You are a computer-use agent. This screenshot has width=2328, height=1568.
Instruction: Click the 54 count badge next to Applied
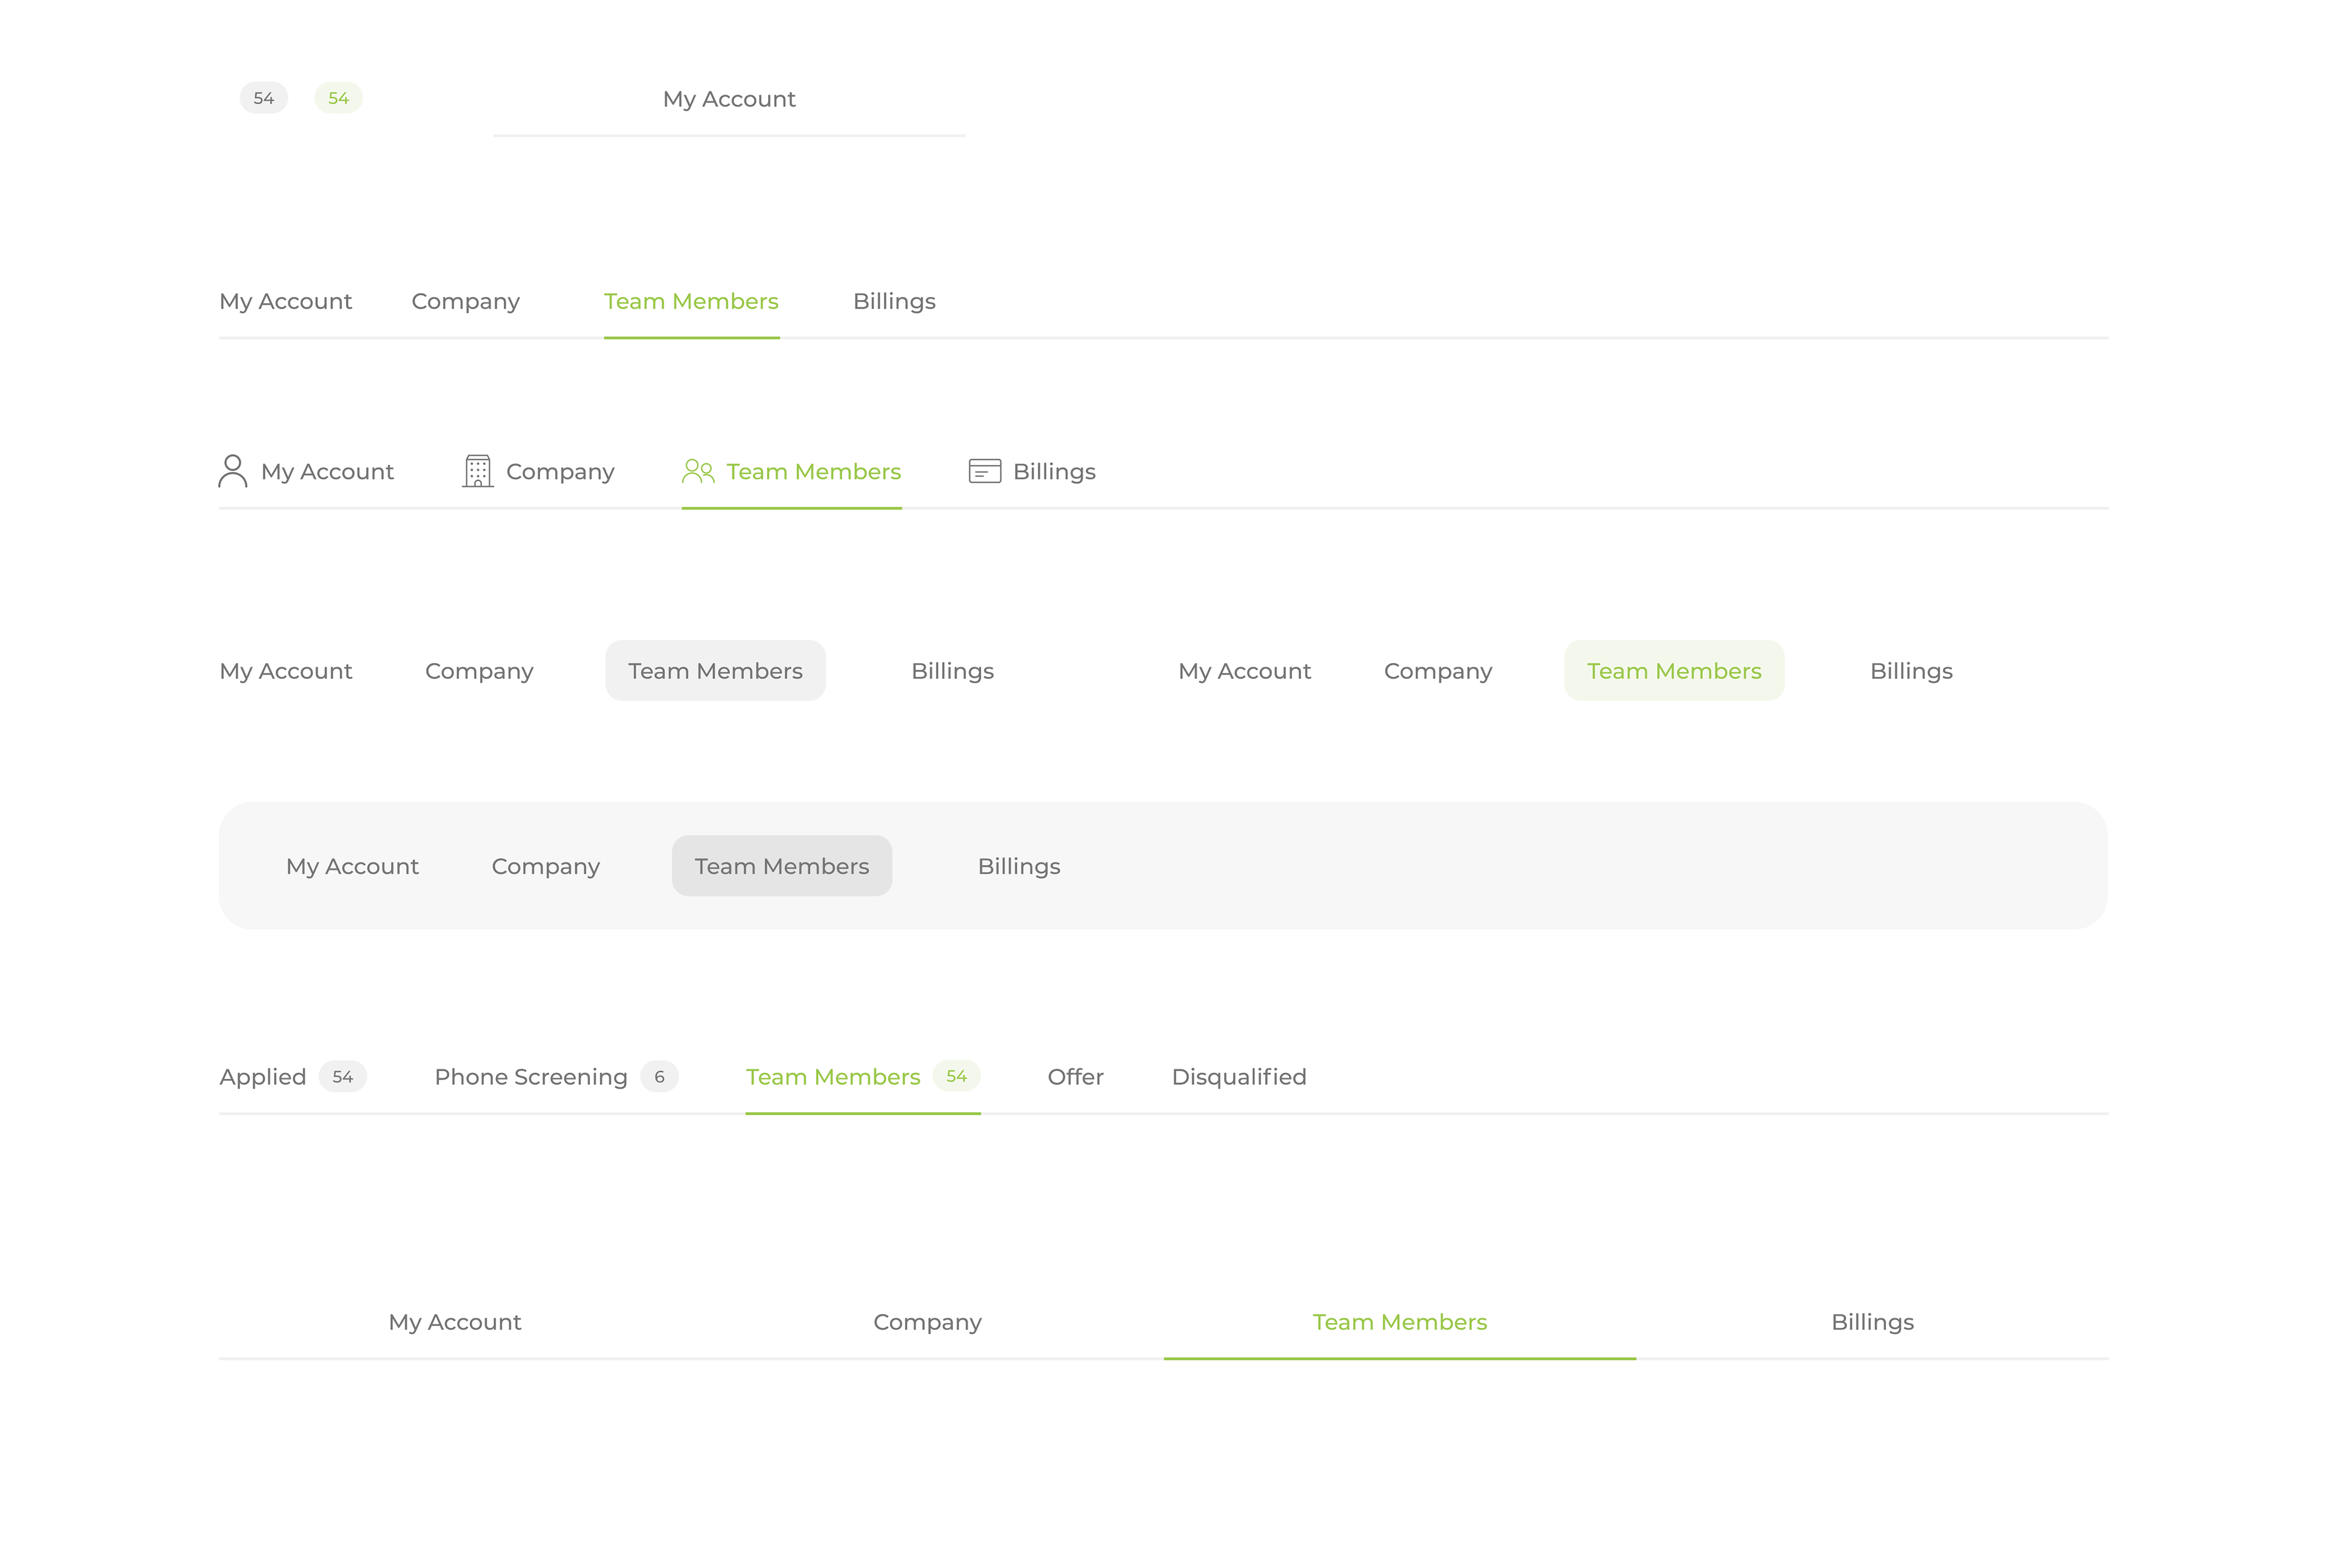(x=343, y=1077)
